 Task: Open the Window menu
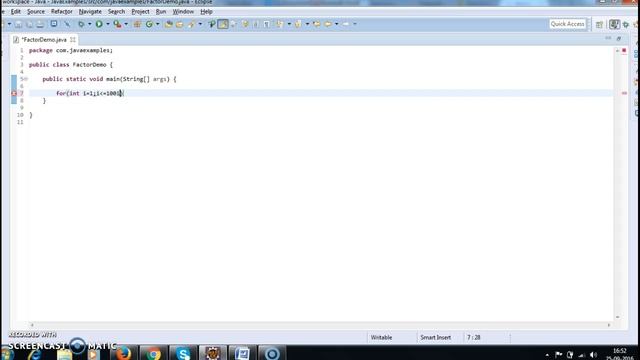pos(183,12)
